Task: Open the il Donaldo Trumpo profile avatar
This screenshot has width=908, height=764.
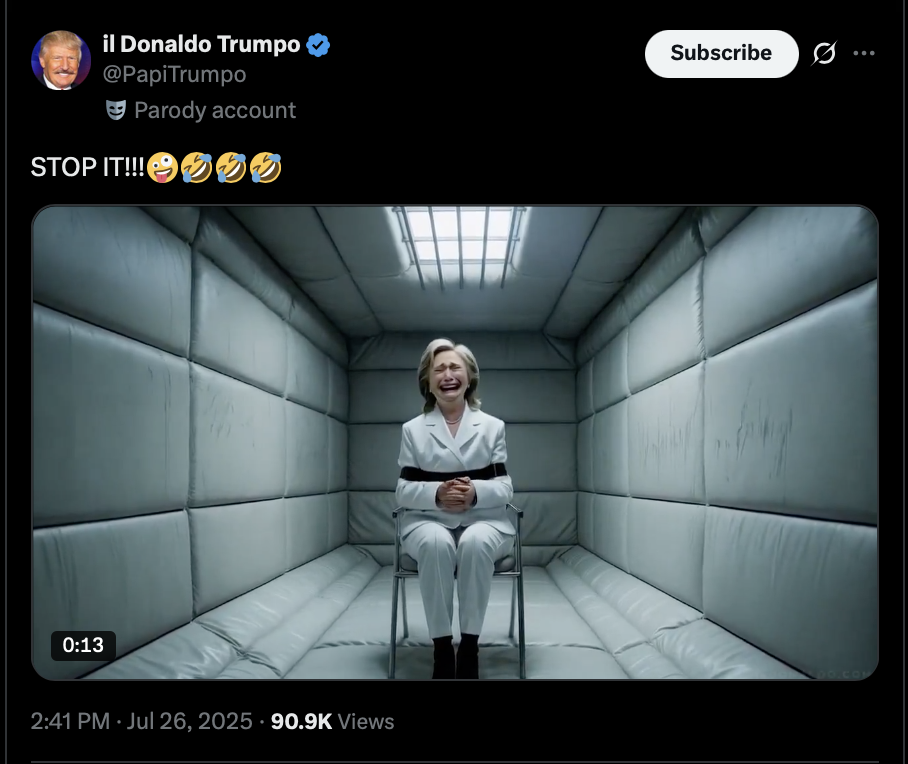Action: (x=61, y=60)
